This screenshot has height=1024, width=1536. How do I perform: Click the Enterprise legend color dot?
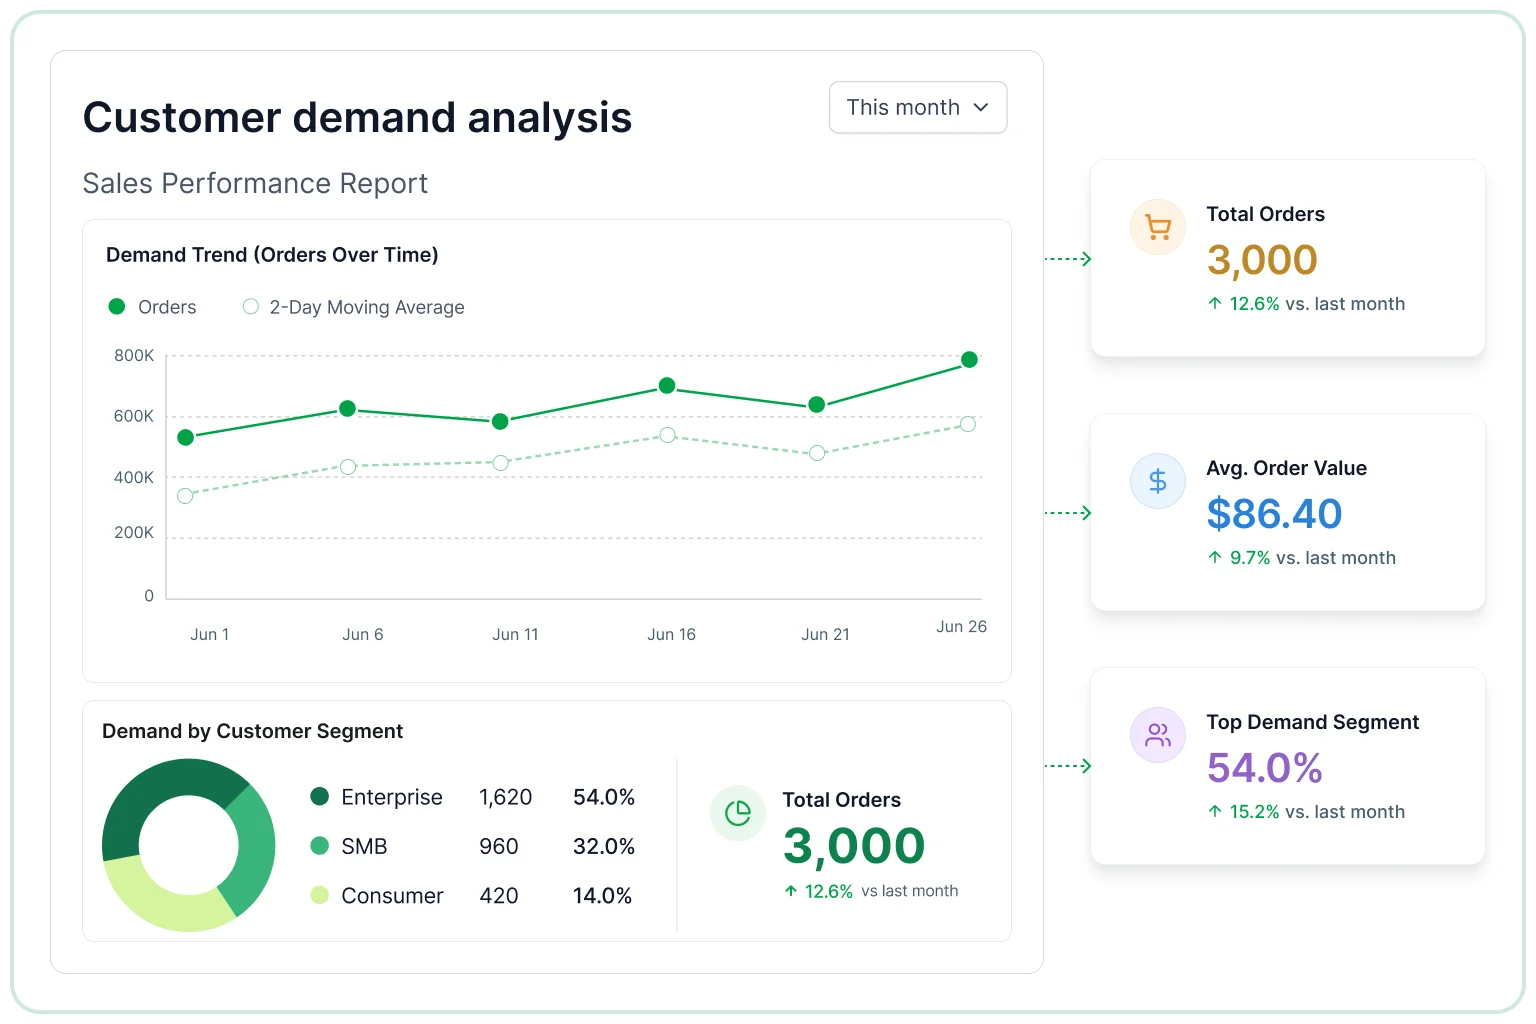click(x=320, y=796)
